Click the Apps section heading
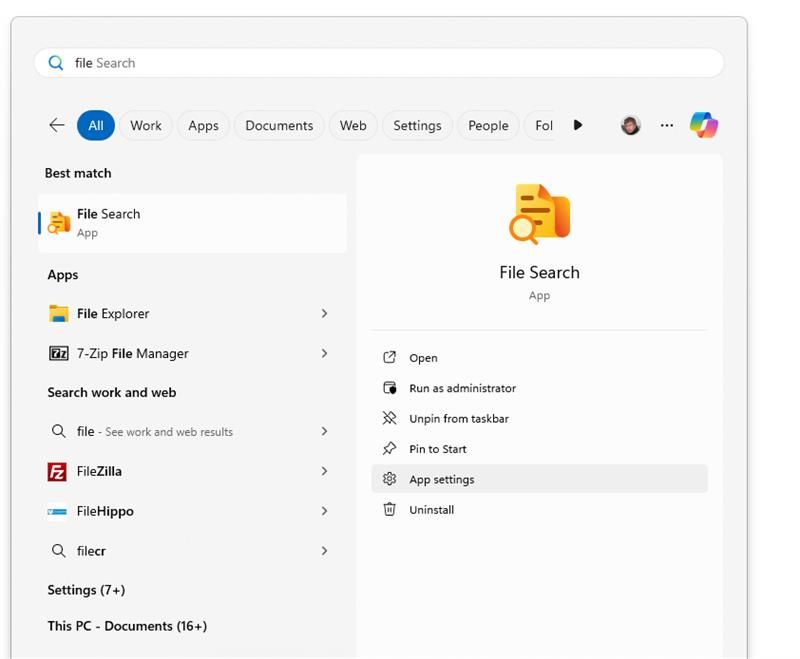 63,275
